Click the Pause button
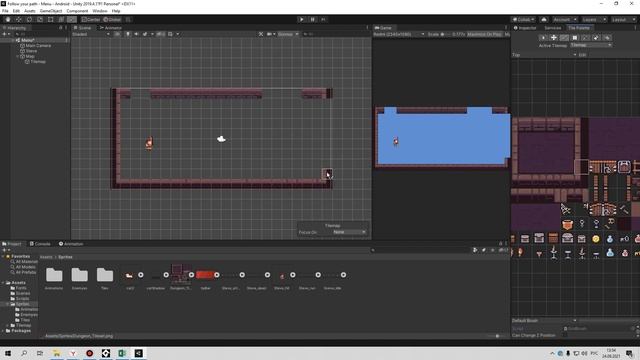 point(313,19)
